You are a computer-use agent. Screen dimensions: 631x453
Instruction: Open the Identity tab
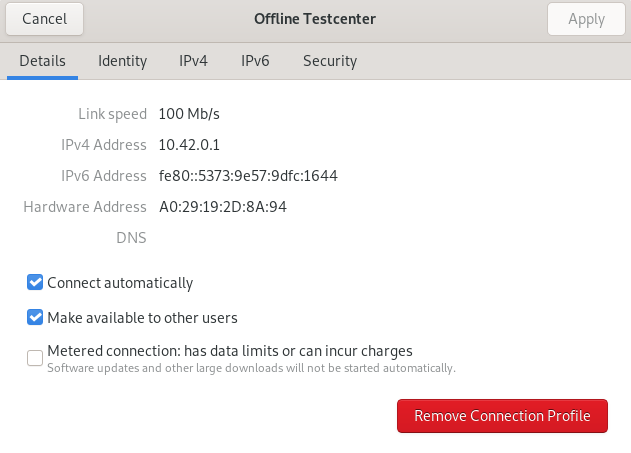point(122,61)
